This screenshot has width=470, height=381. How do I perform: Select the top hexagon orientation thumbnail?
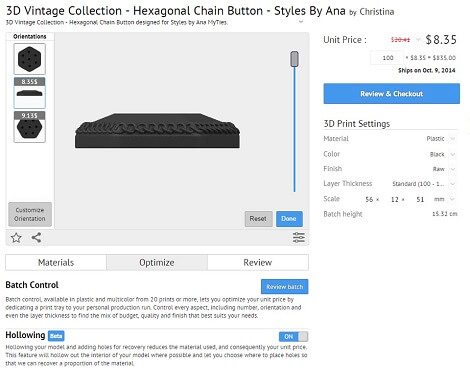[30, 59]
